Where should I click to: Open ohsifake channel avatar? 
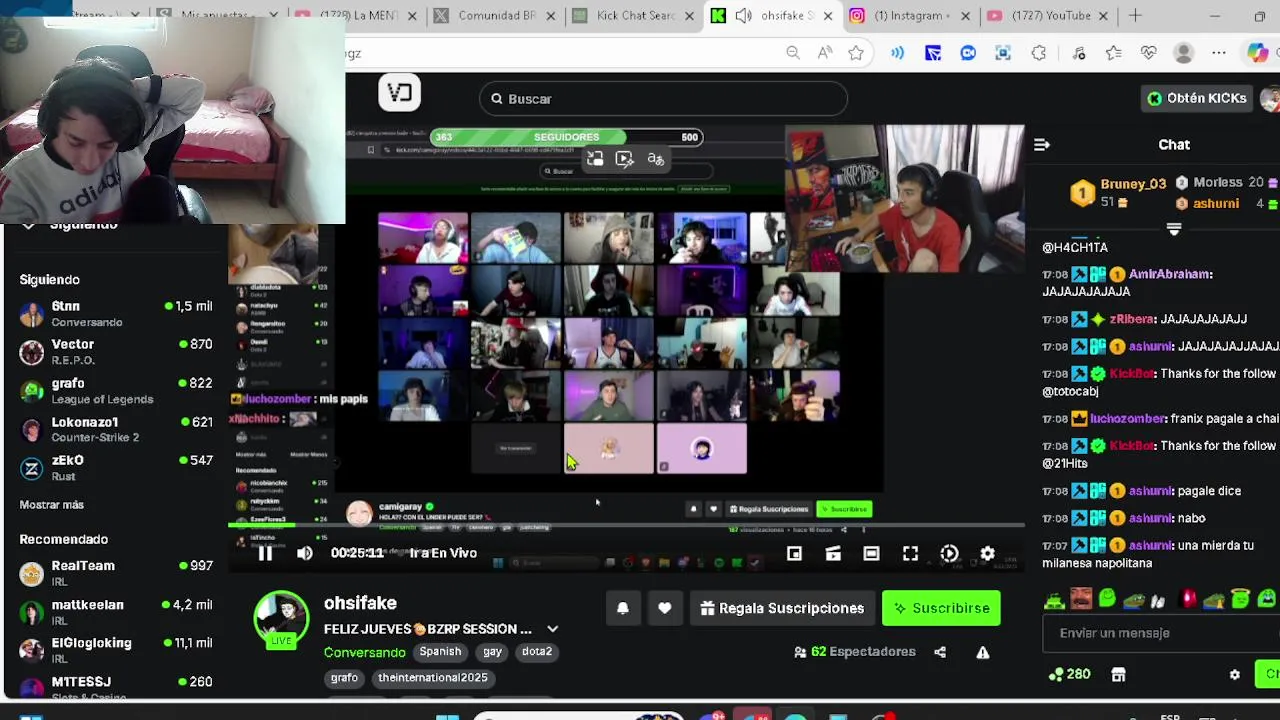(281, 618)
